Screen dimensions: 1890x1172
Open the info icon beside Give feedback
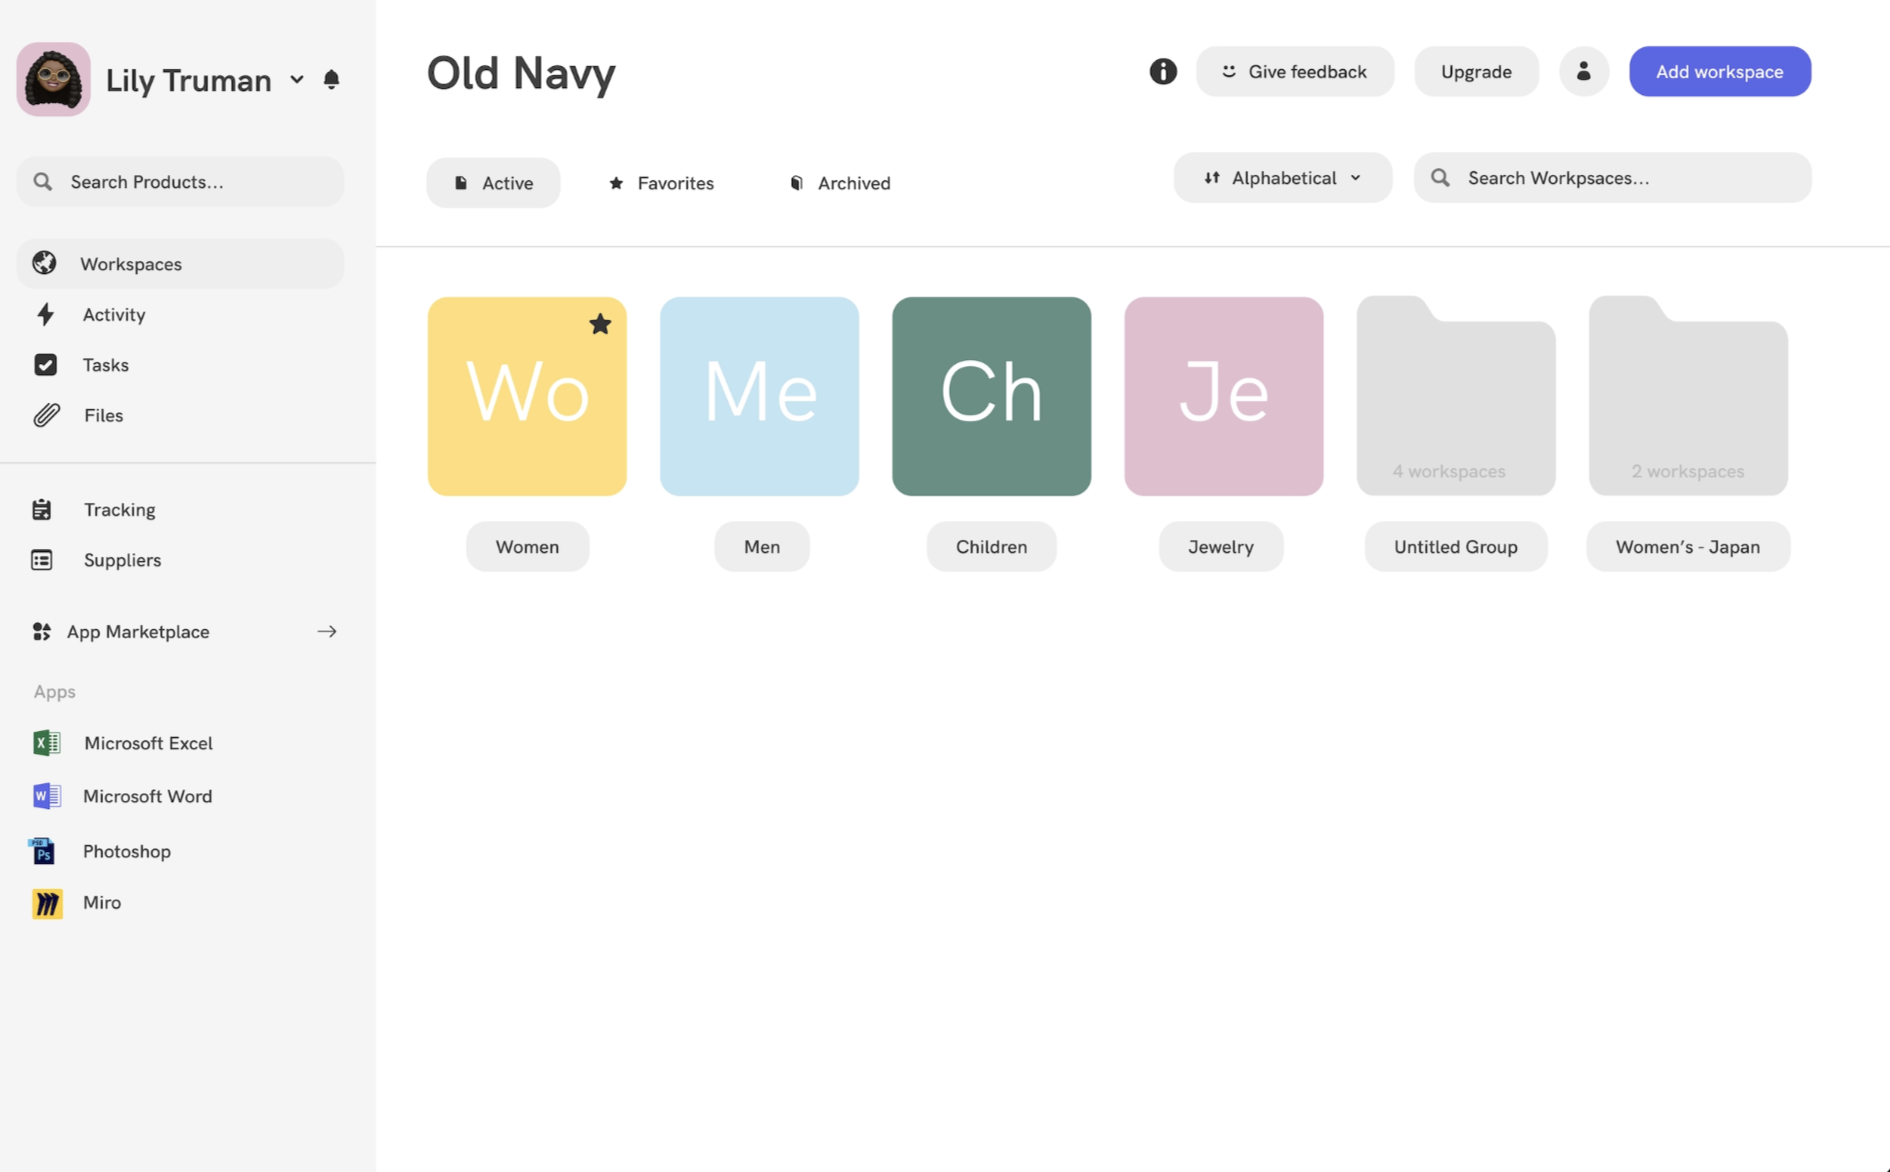pos(1162,71)
